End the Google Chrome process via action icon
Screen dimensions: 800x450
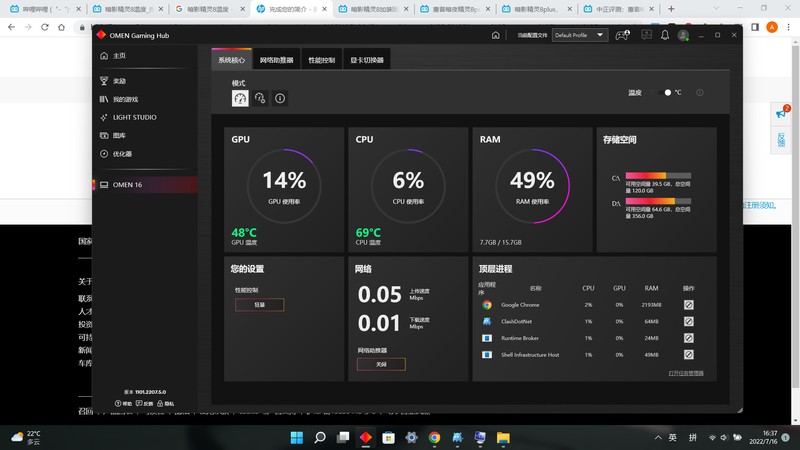[x=688, y=304]
